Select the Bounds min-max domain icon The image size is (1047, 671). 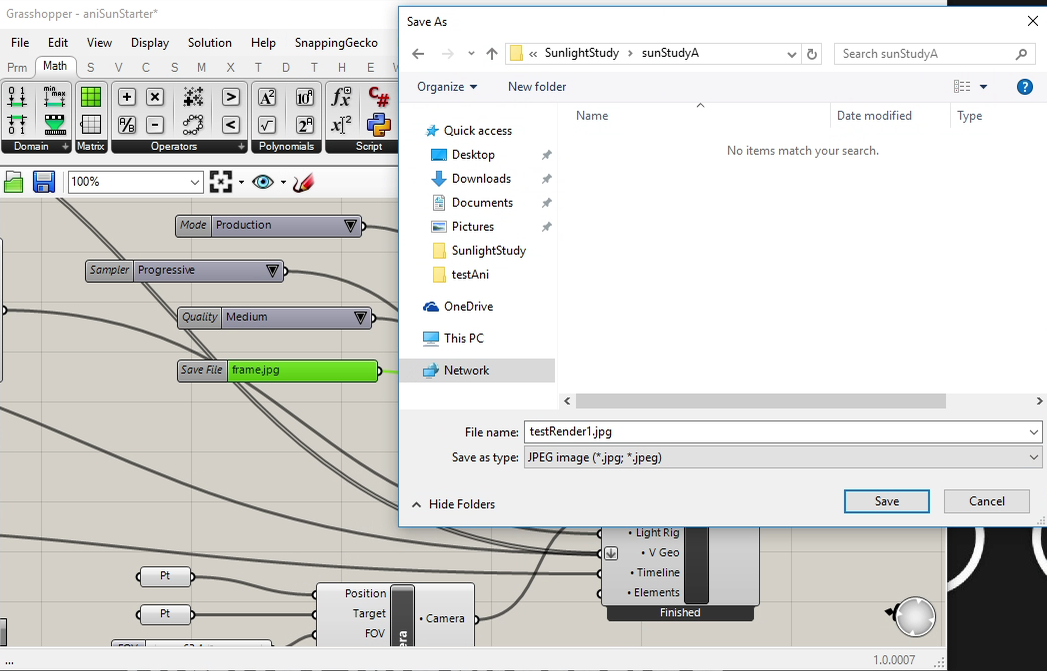click(x=55, y=97)
